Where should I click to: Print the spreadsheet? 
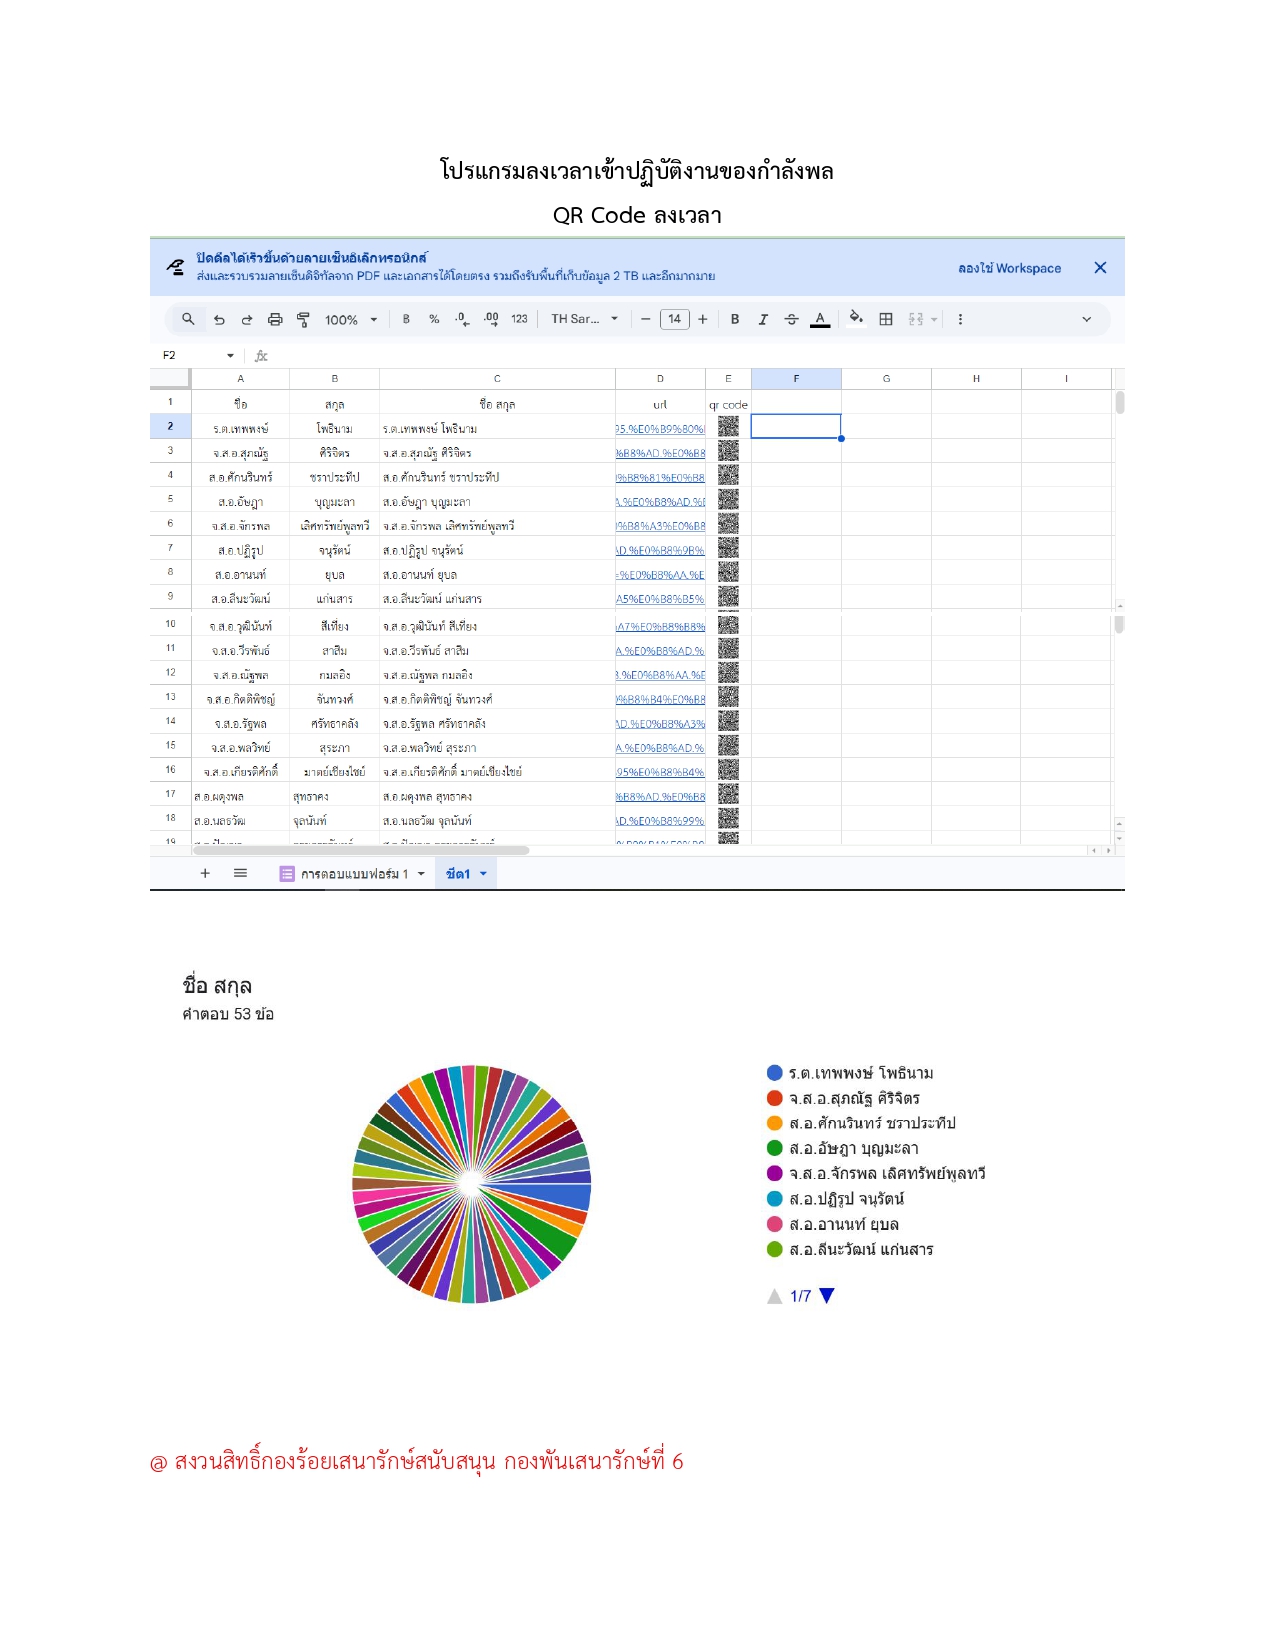[275, 320]
